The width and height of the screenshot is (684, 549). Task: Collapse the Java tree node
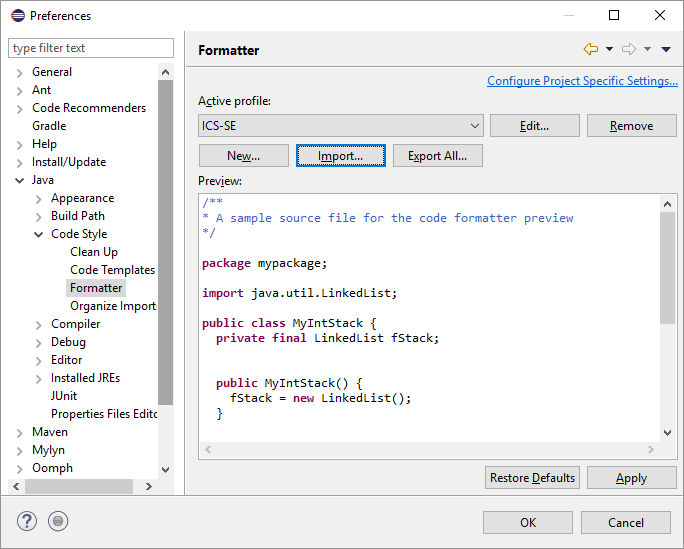pos(20,180)
